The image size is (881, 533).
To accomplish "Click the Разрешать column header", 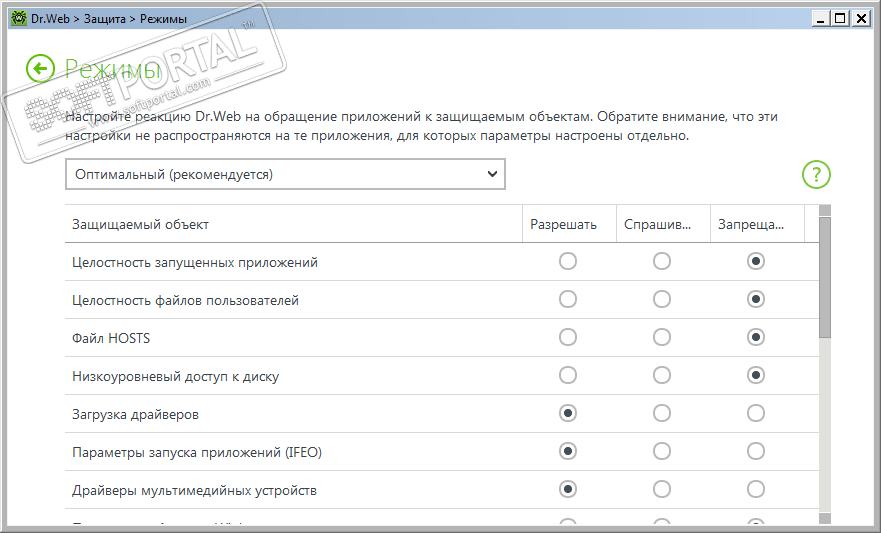I will (x=569, y=224).
